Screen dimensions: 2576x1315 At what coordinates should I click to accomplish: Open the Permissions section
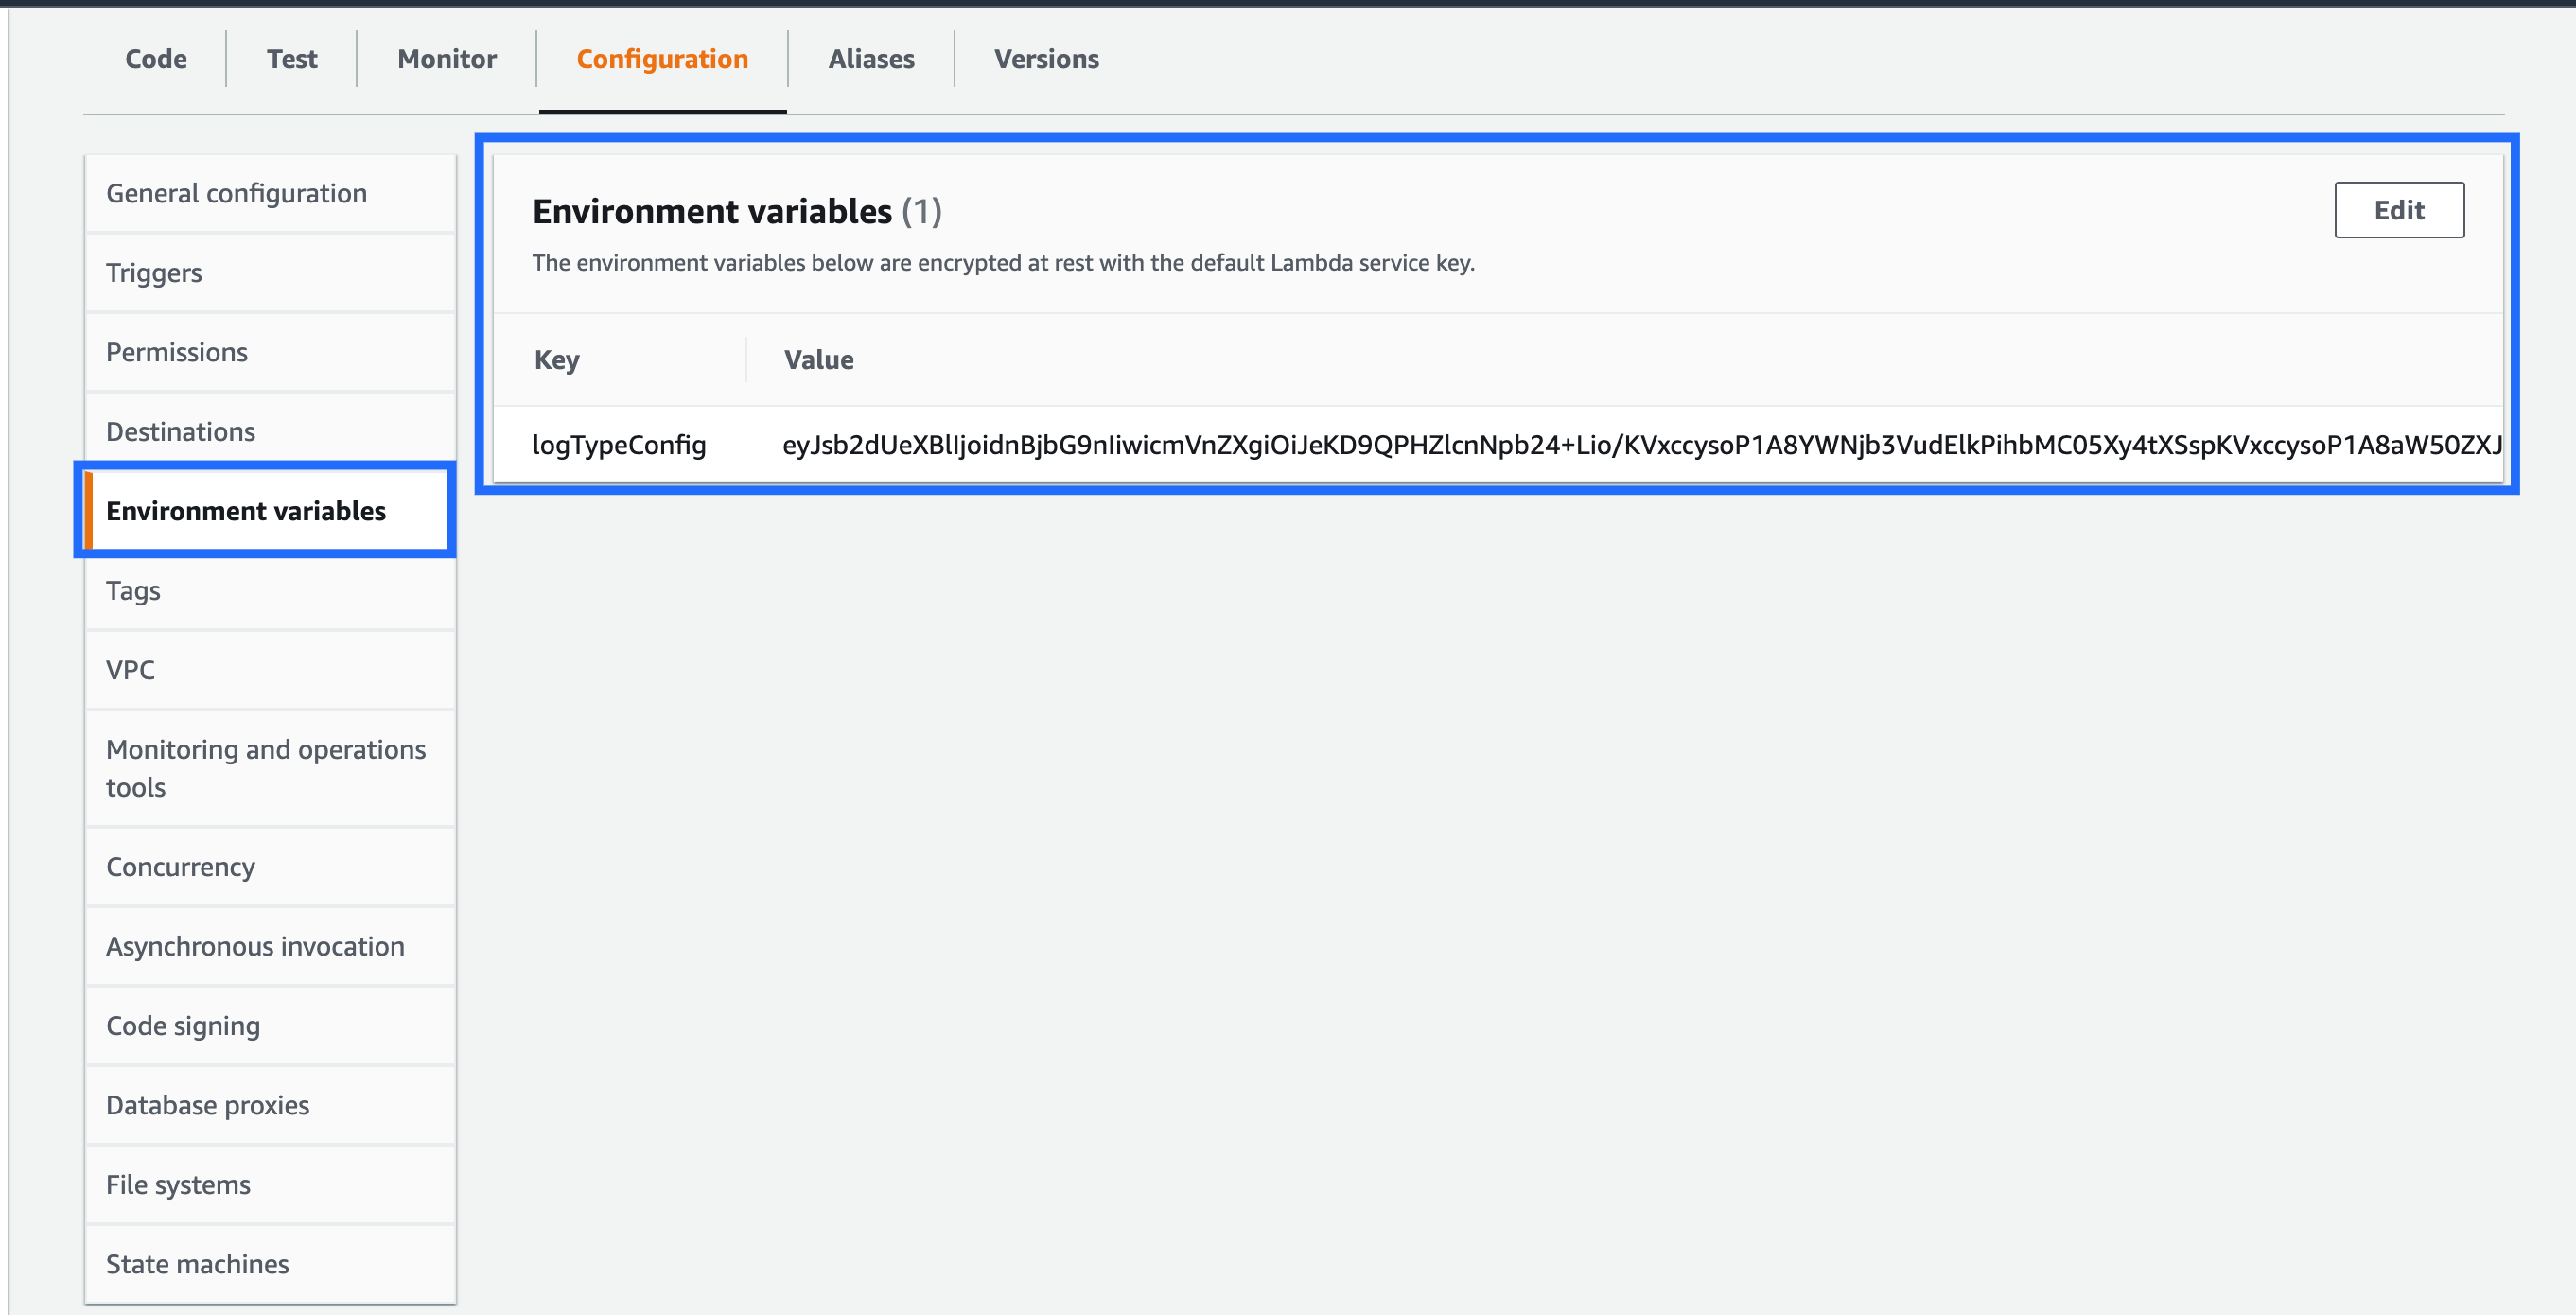pyautogui.click(x=177, y=352)
